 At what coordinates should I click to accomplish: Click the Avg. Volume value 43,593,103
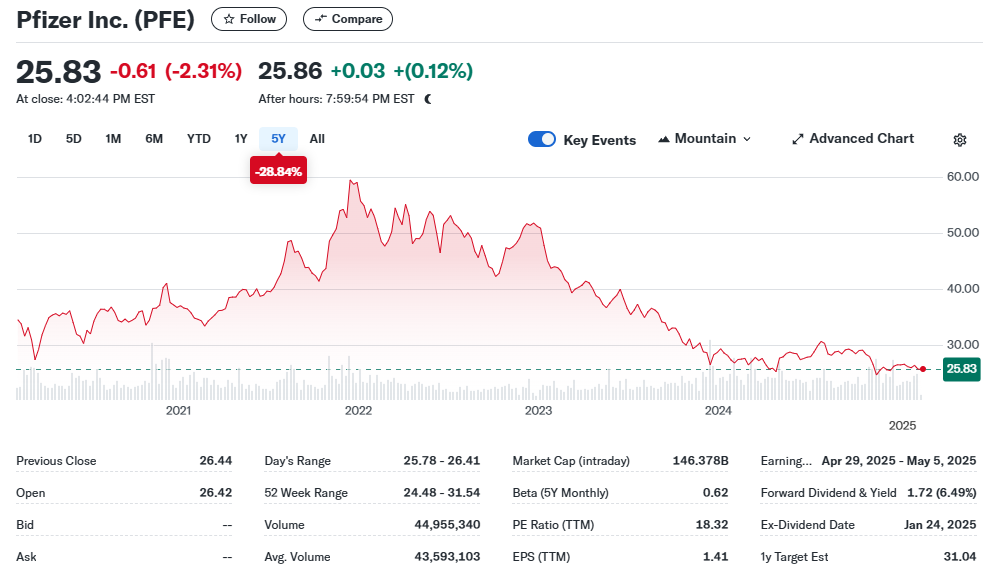[x=447, y=556]
